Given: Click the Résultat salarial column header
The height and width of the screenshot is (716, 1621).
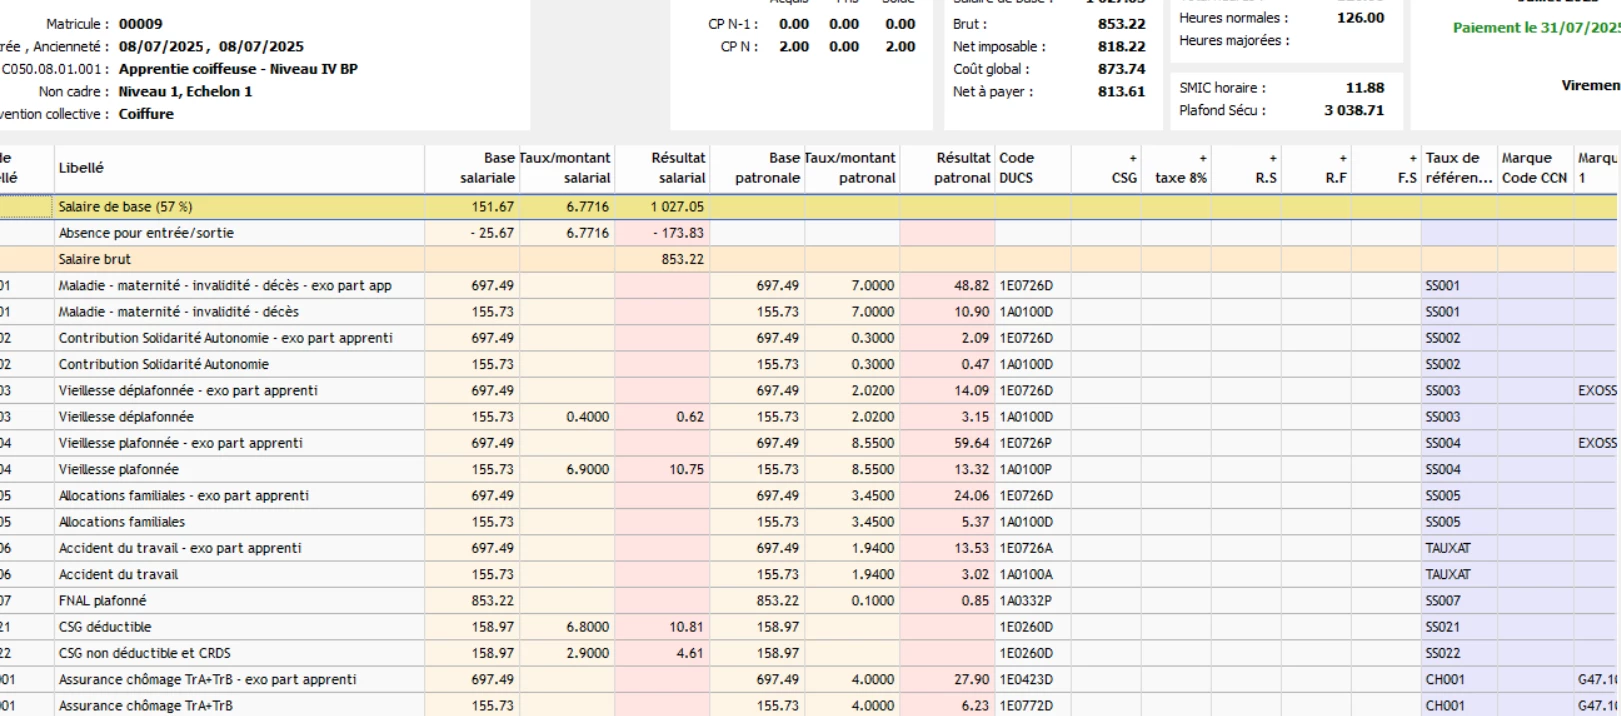Looking at the screenshot, I should coord(677,168).
